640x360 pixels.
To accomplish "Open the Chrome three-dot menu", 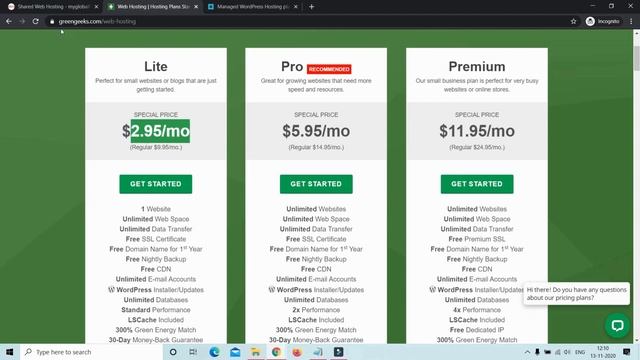I will tap(631, 21).
